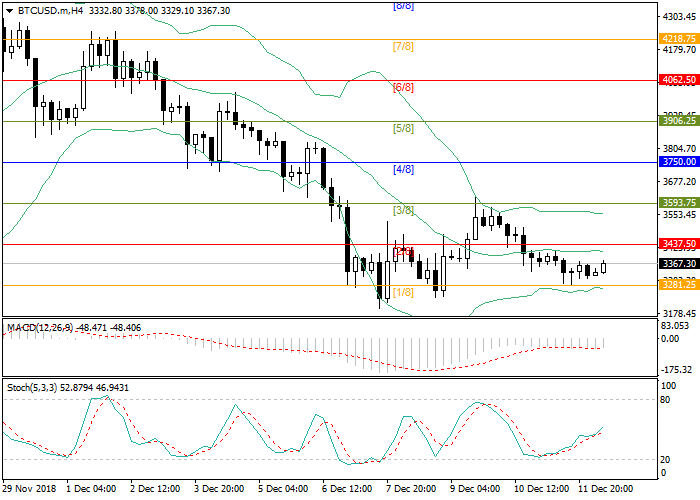Open the chart menu triangle beside BTCUSD.m
The height and width of the screenshot is (500, 700).
pos(9,11)
